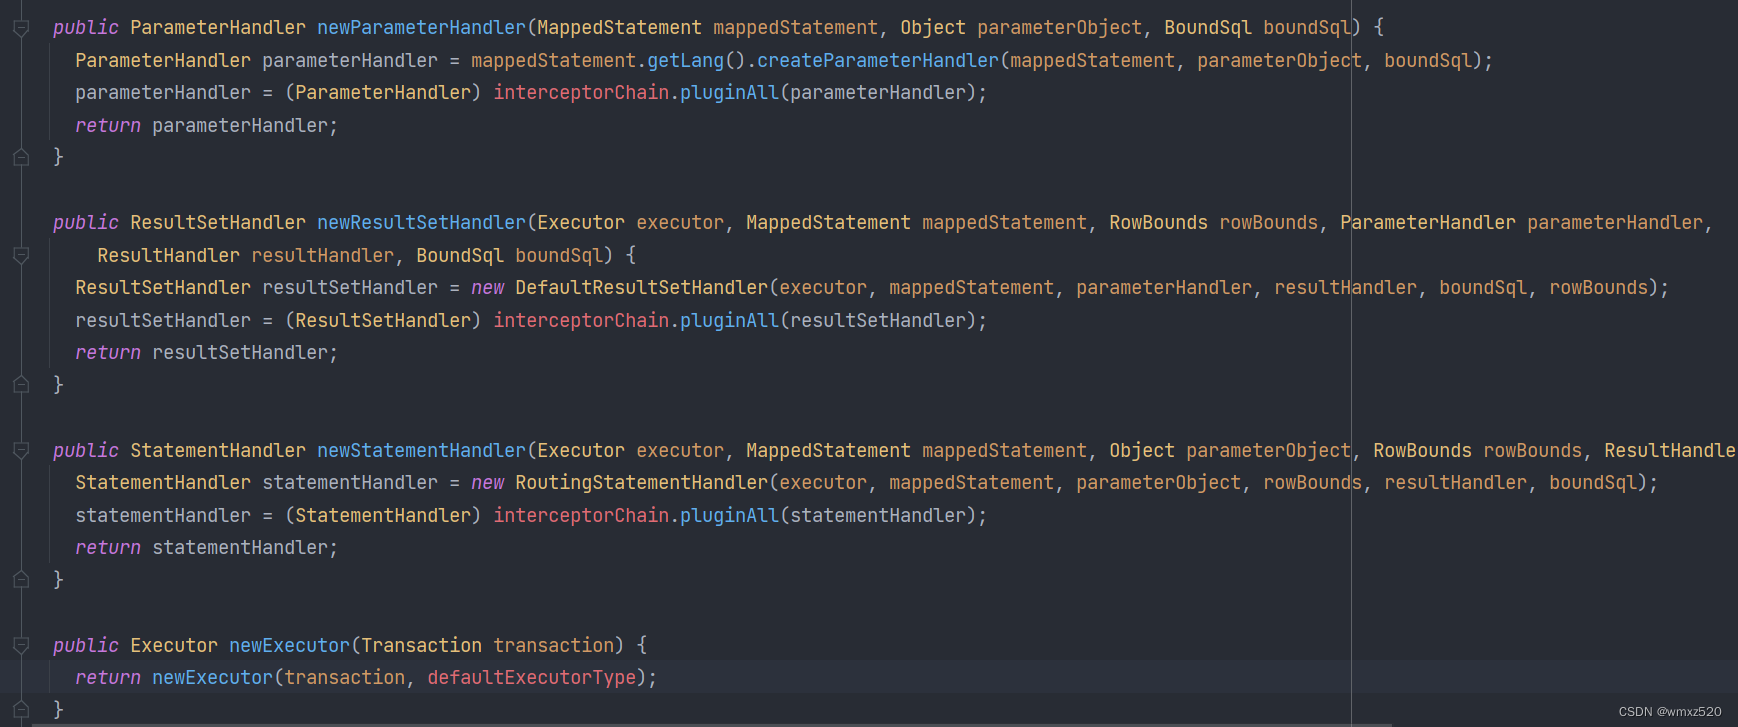1738x727 pixels.
Task: Click the (ParameterHandler) cast expression
Action: tap(383, 93)
